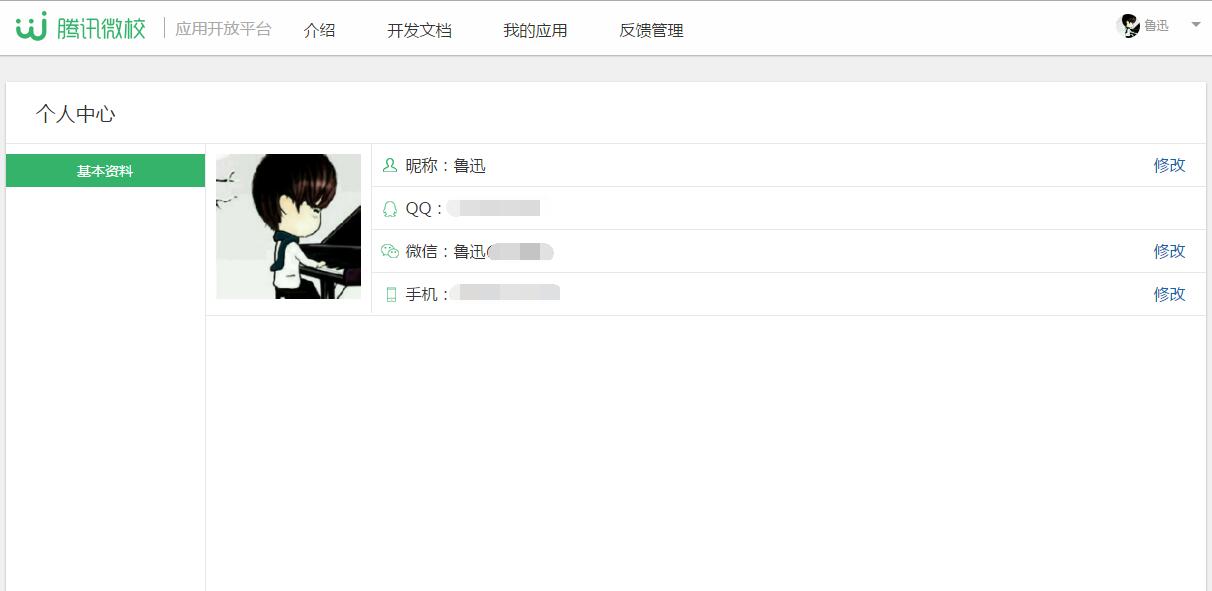The width and height of the screenshot is (1212, 591).
Task: Click the 个人中心 page heading
Action: [x=76, y=114]
